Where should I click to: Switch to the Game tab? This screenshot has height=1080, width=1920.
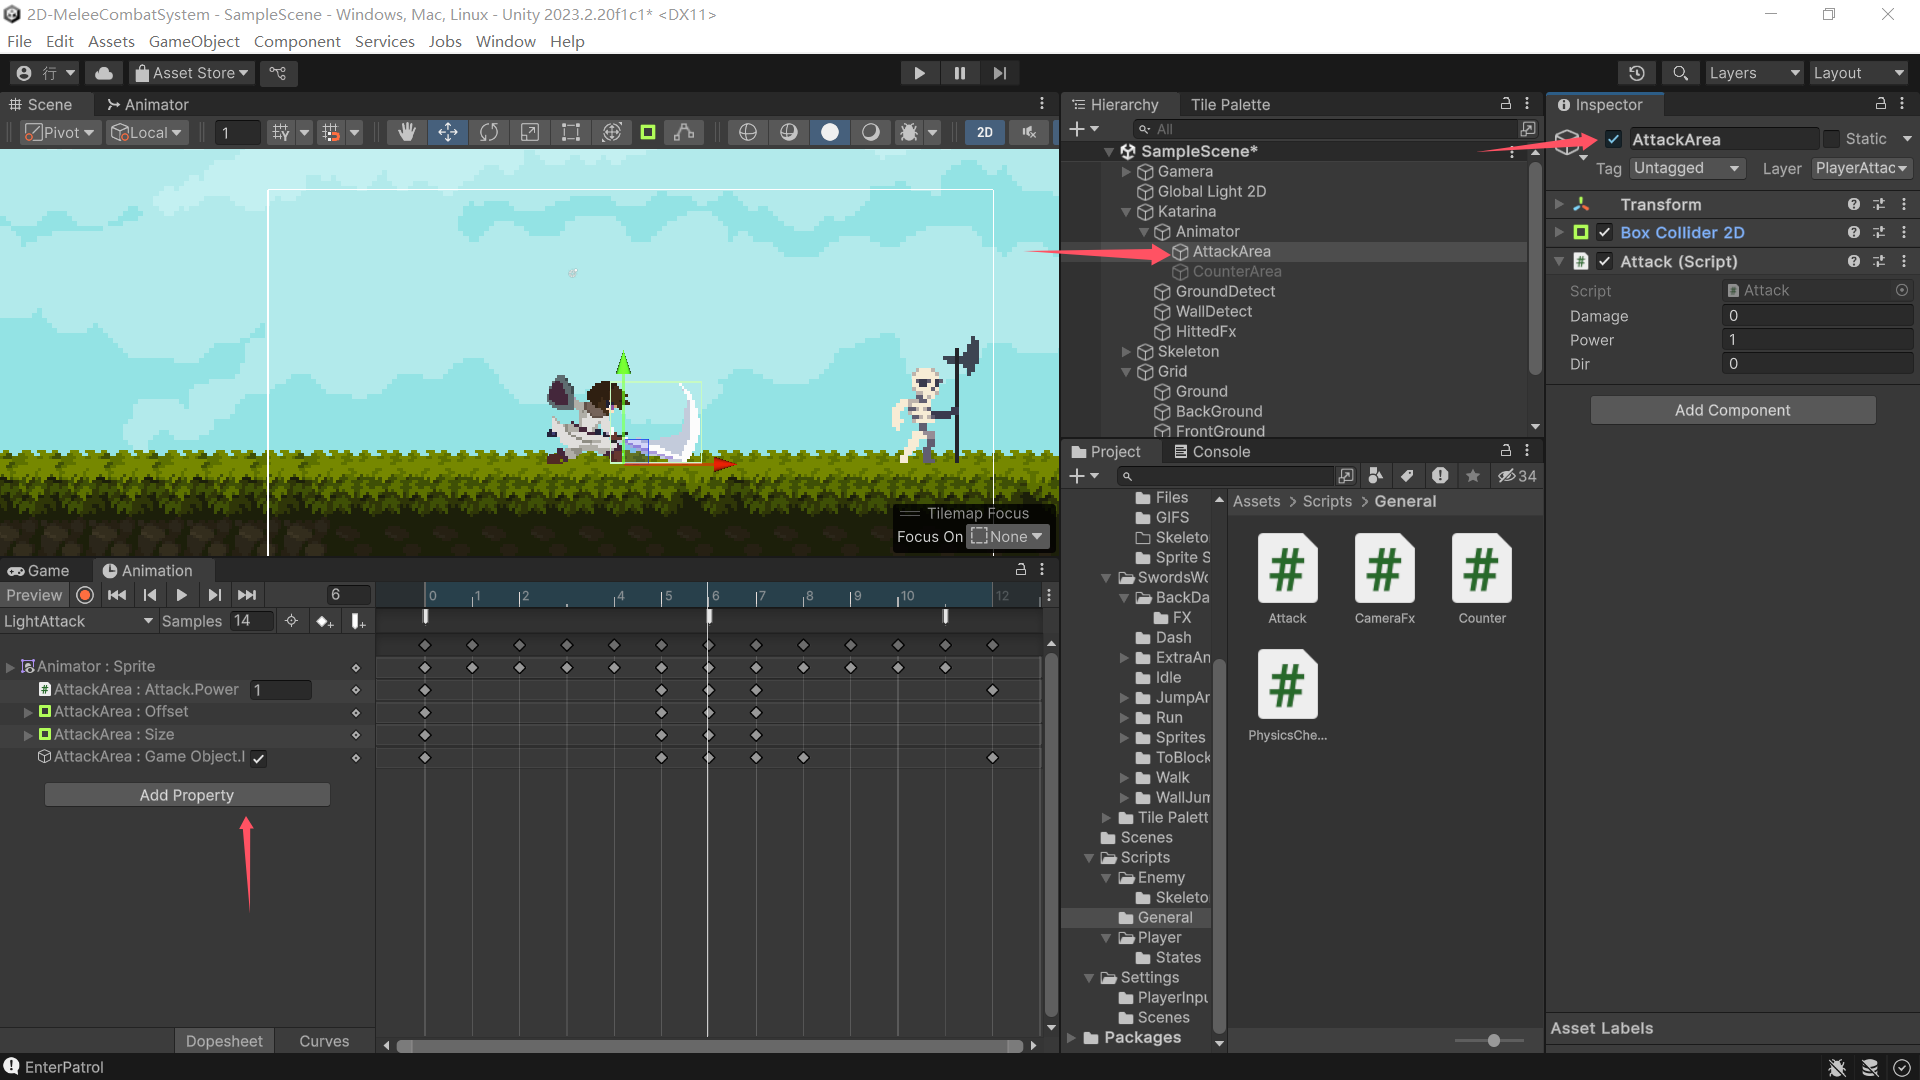(x=39, y=570)
